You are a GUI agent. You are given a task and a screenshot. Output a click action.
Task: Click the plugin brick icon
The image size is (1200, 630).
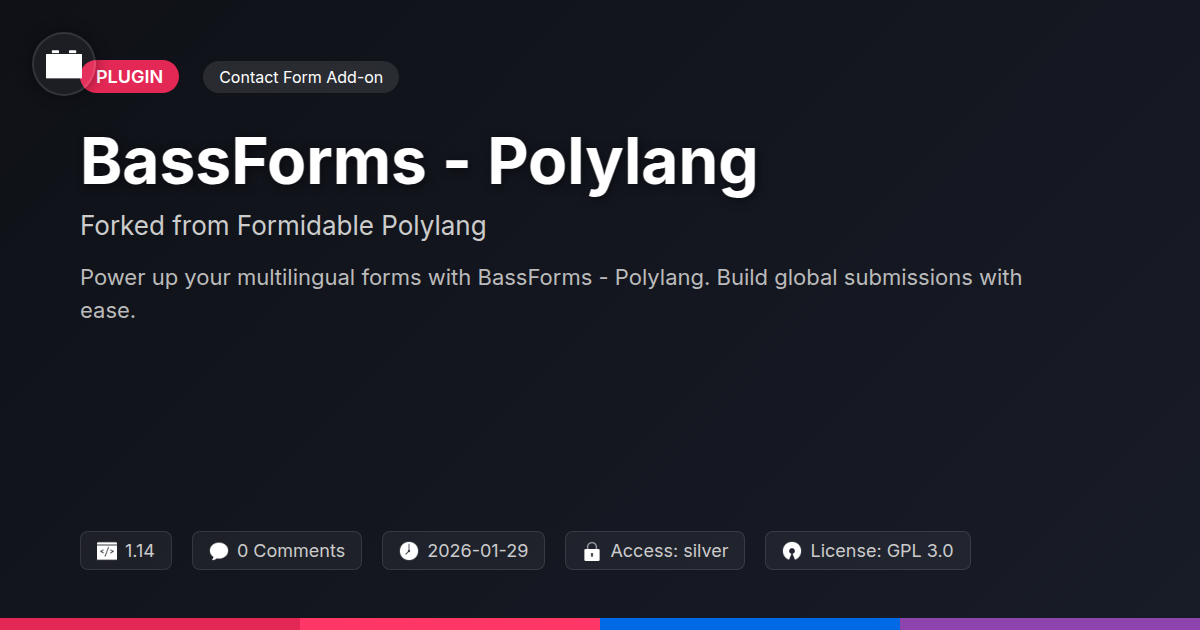point(64,64)
